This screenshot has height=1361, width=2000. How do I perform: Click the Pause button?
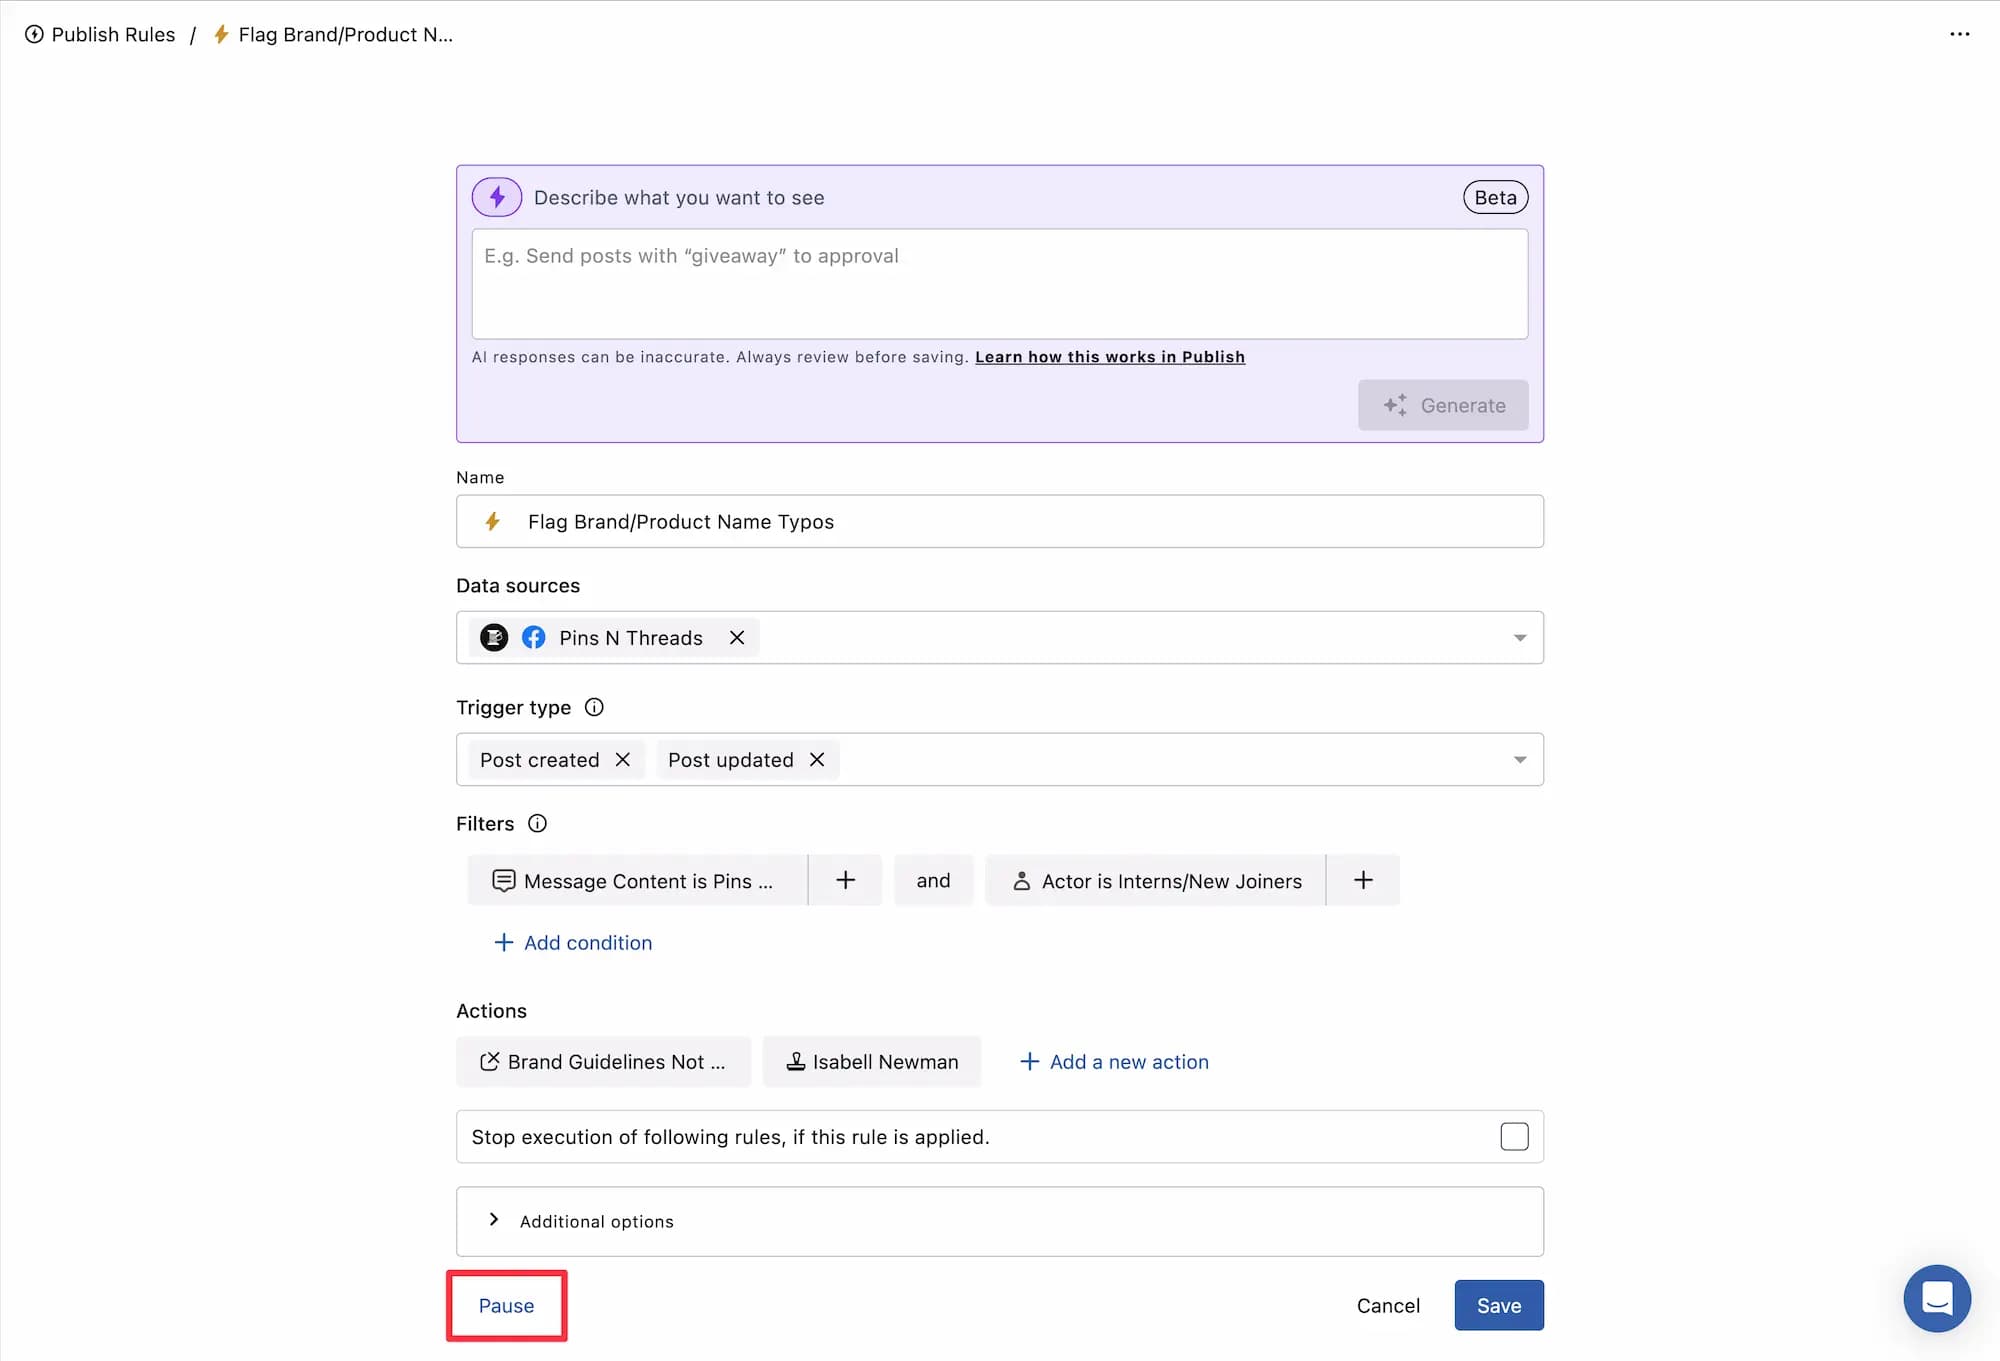click(x=506, y=1306)
